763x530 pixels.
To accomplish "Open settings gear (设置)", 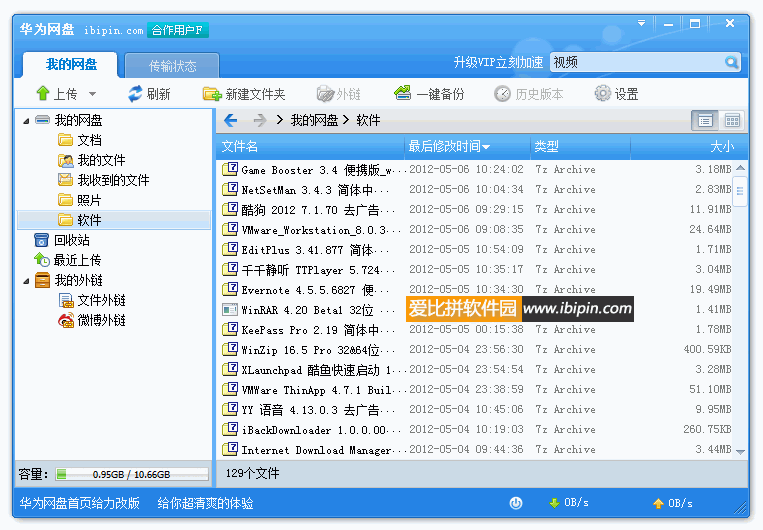I will coord(616,94).
